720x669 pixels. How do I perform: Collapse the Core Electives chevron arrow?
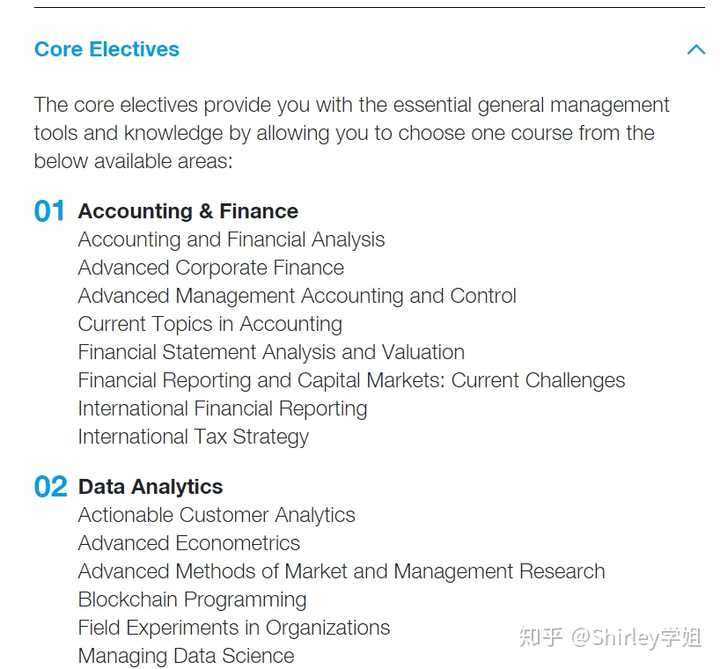[696, 49]
